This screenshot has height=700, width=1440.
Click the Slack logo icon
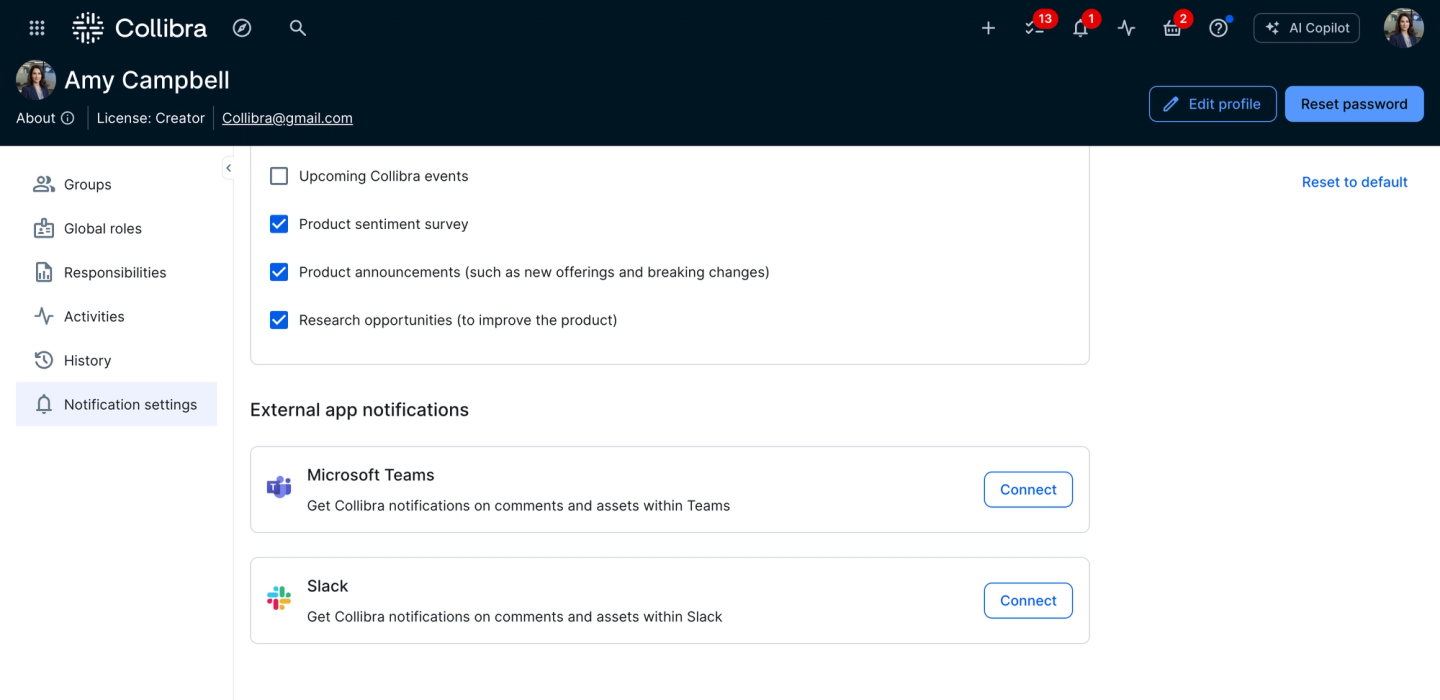[279, 598]
